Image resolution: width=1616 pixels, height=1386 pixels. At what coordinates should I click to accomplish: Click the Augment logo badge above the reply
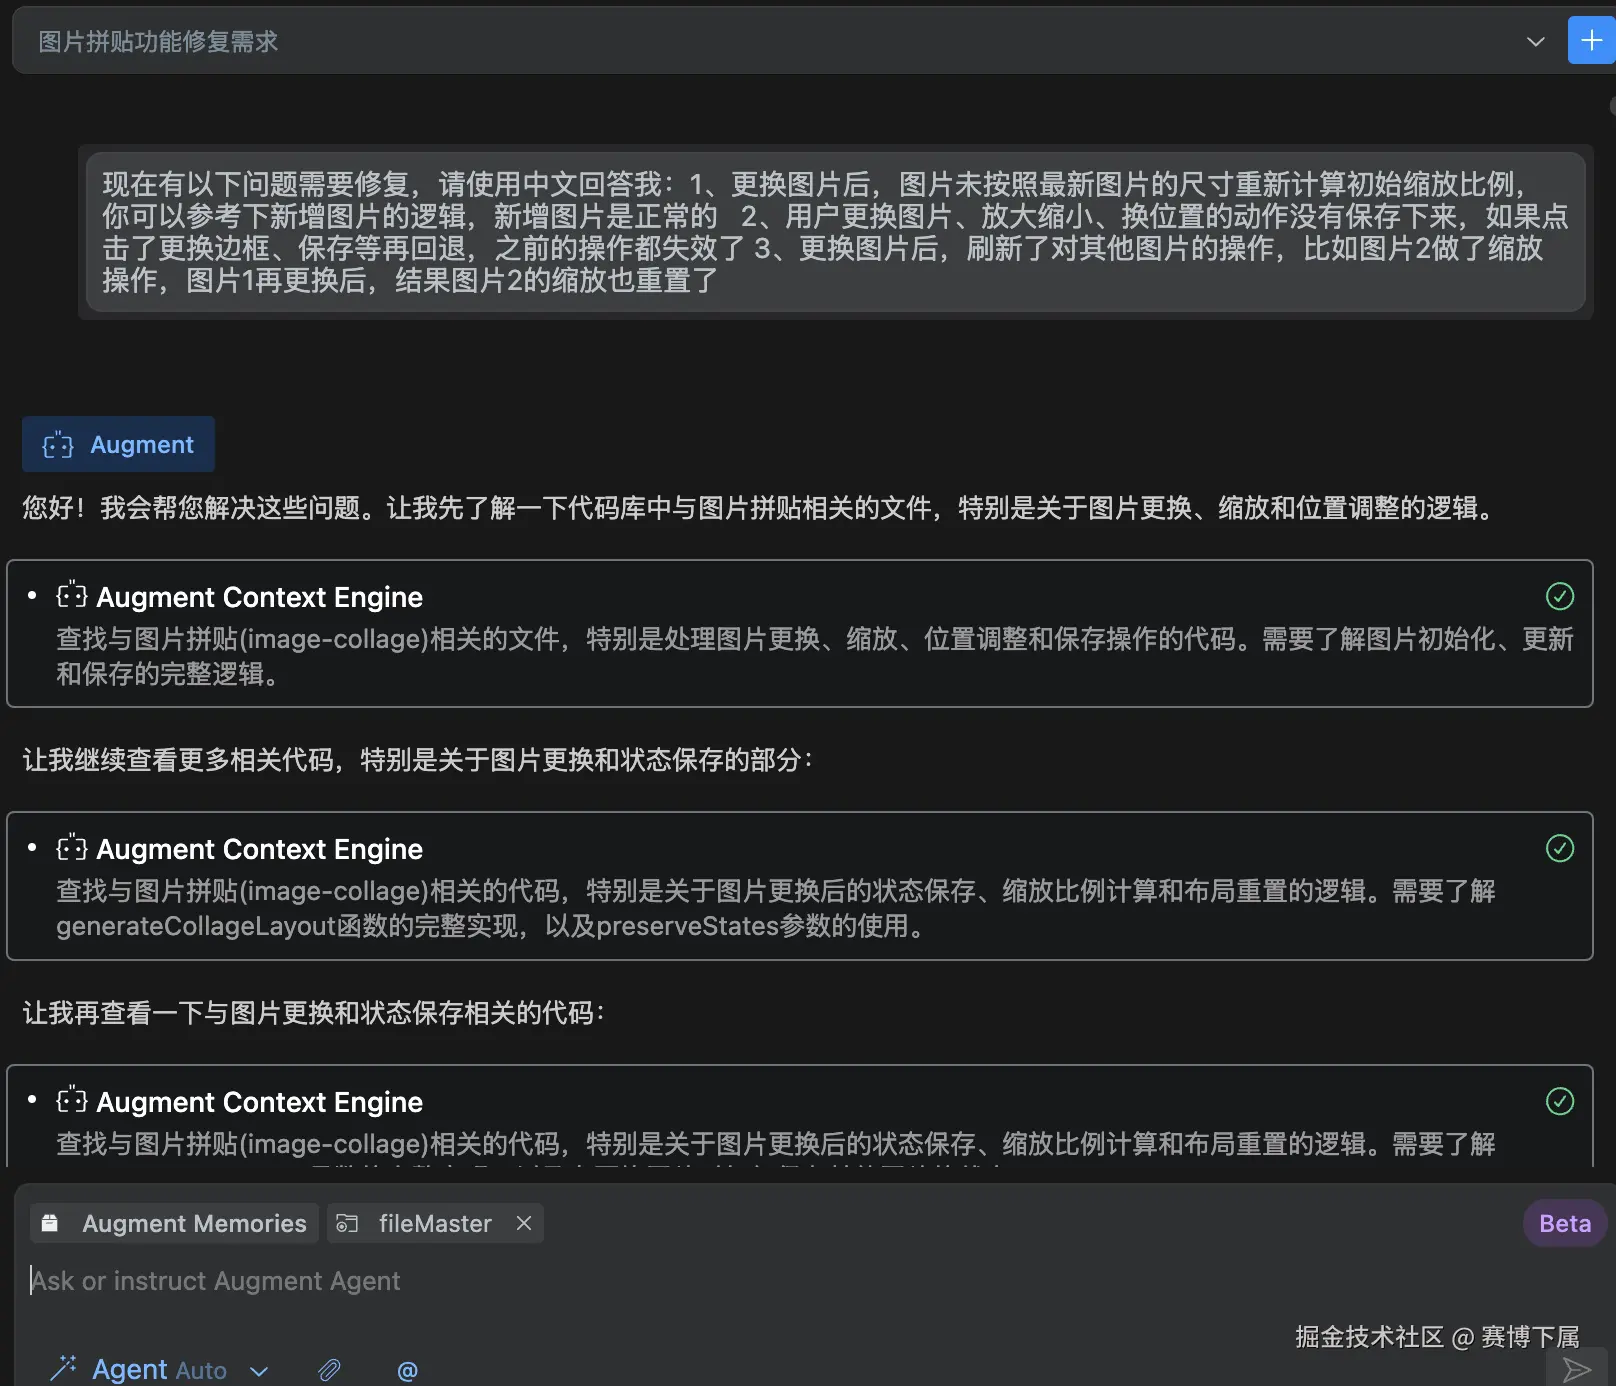point(117,444)
